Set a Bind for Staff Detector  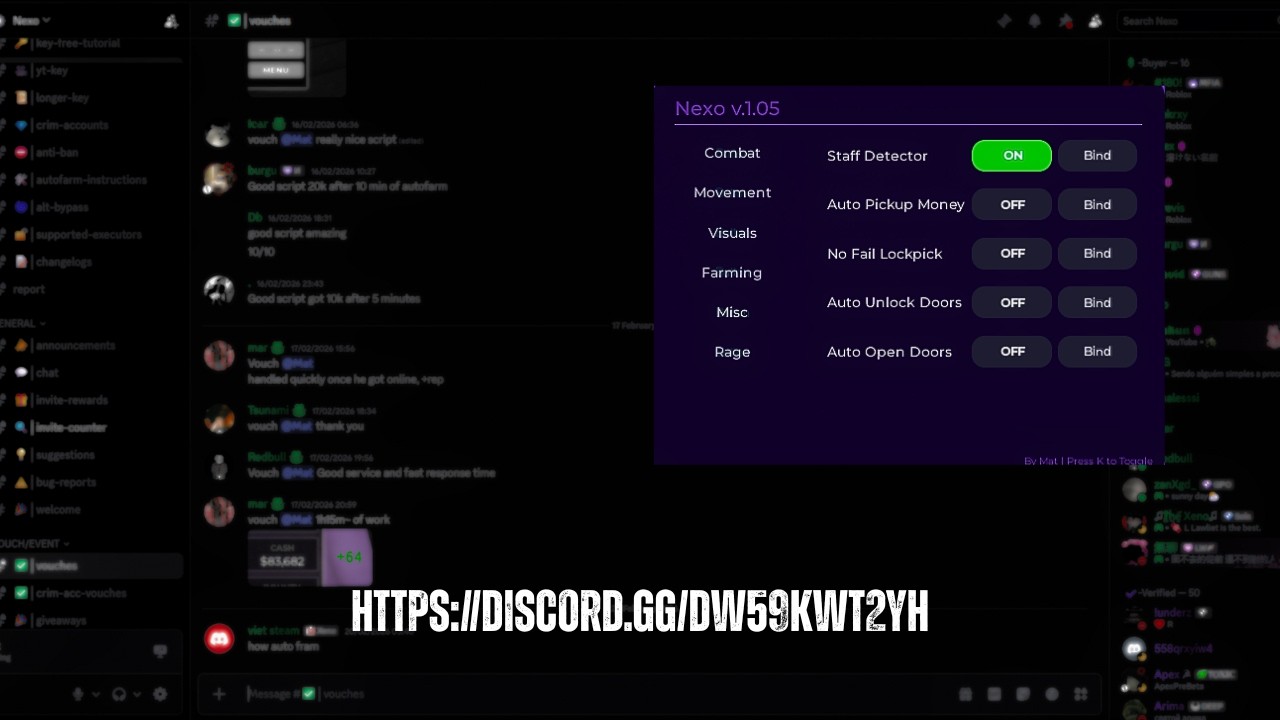click(1097, 156)
